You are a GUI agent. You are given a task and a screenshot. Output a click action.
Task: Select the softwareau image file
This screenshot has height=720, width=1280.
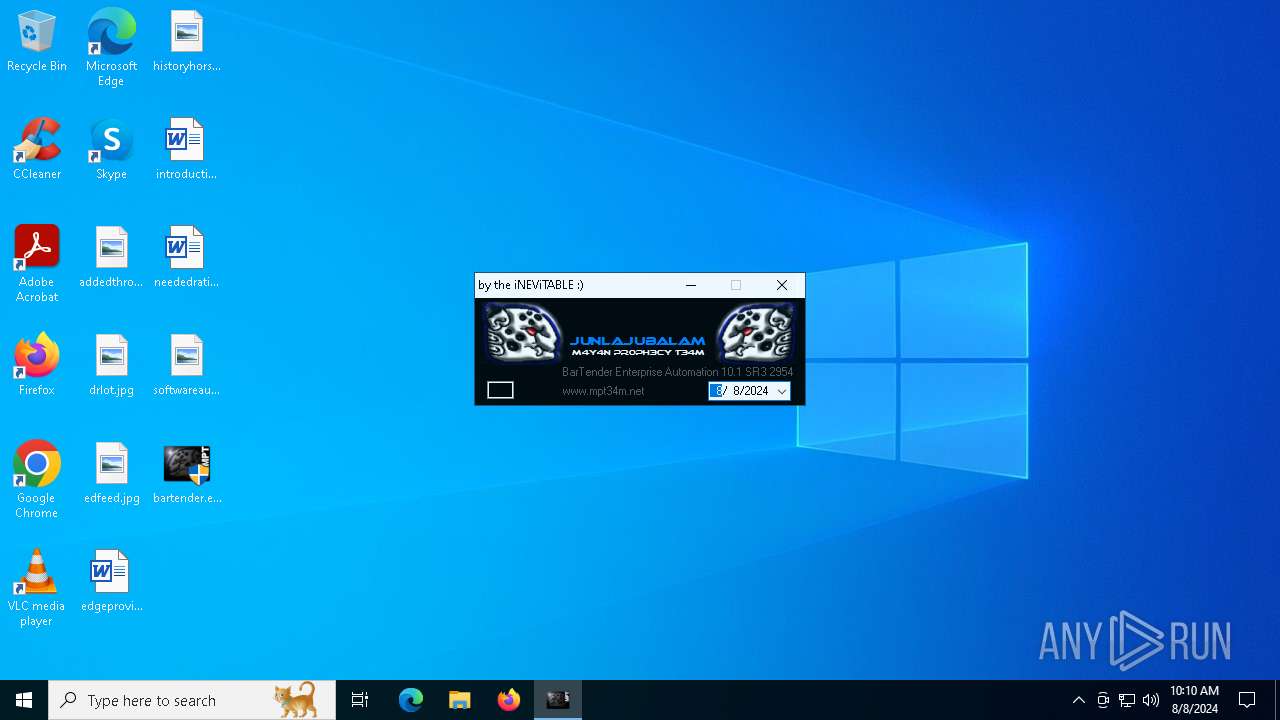(x=186, y=366)
